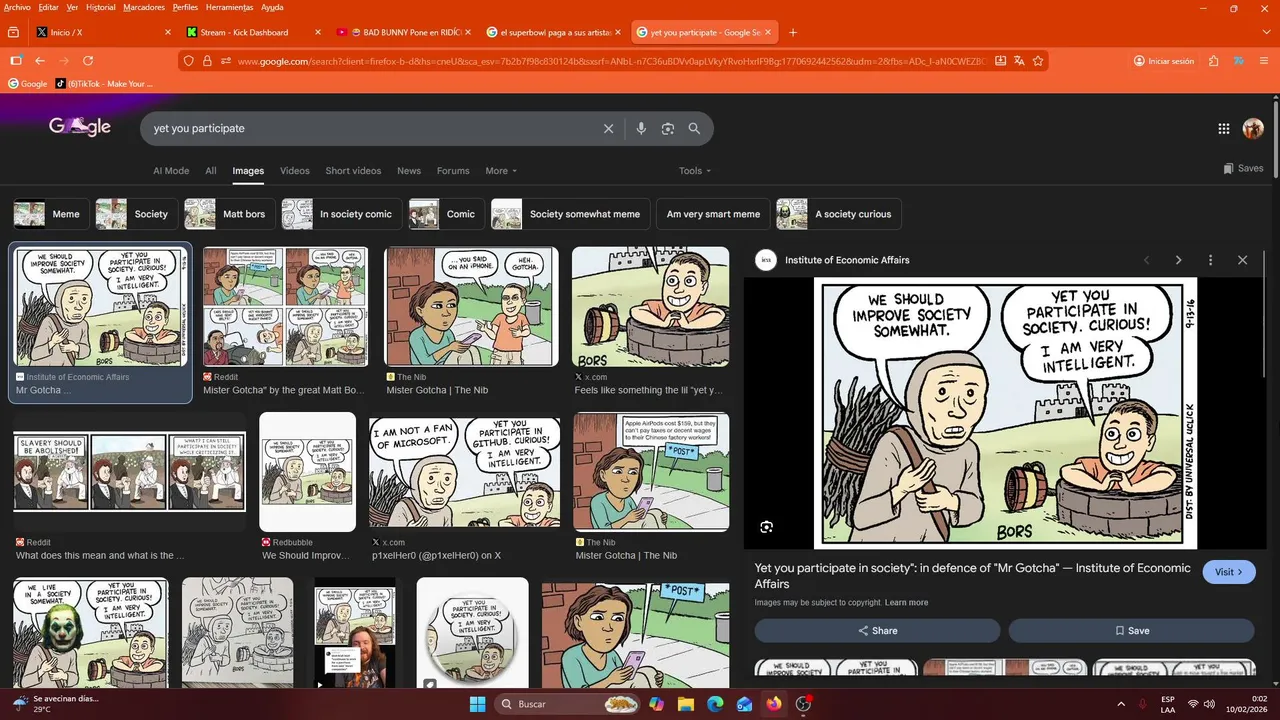Open preview panel three-dot options menu
The width and height of the screenshot is (1280, 720).
tap(1210, 260)
